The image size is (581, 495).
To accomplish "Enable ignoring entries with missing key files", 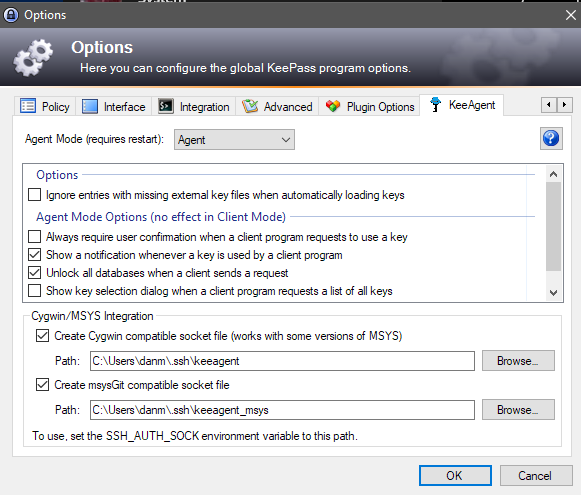I will tap(34, 195).
